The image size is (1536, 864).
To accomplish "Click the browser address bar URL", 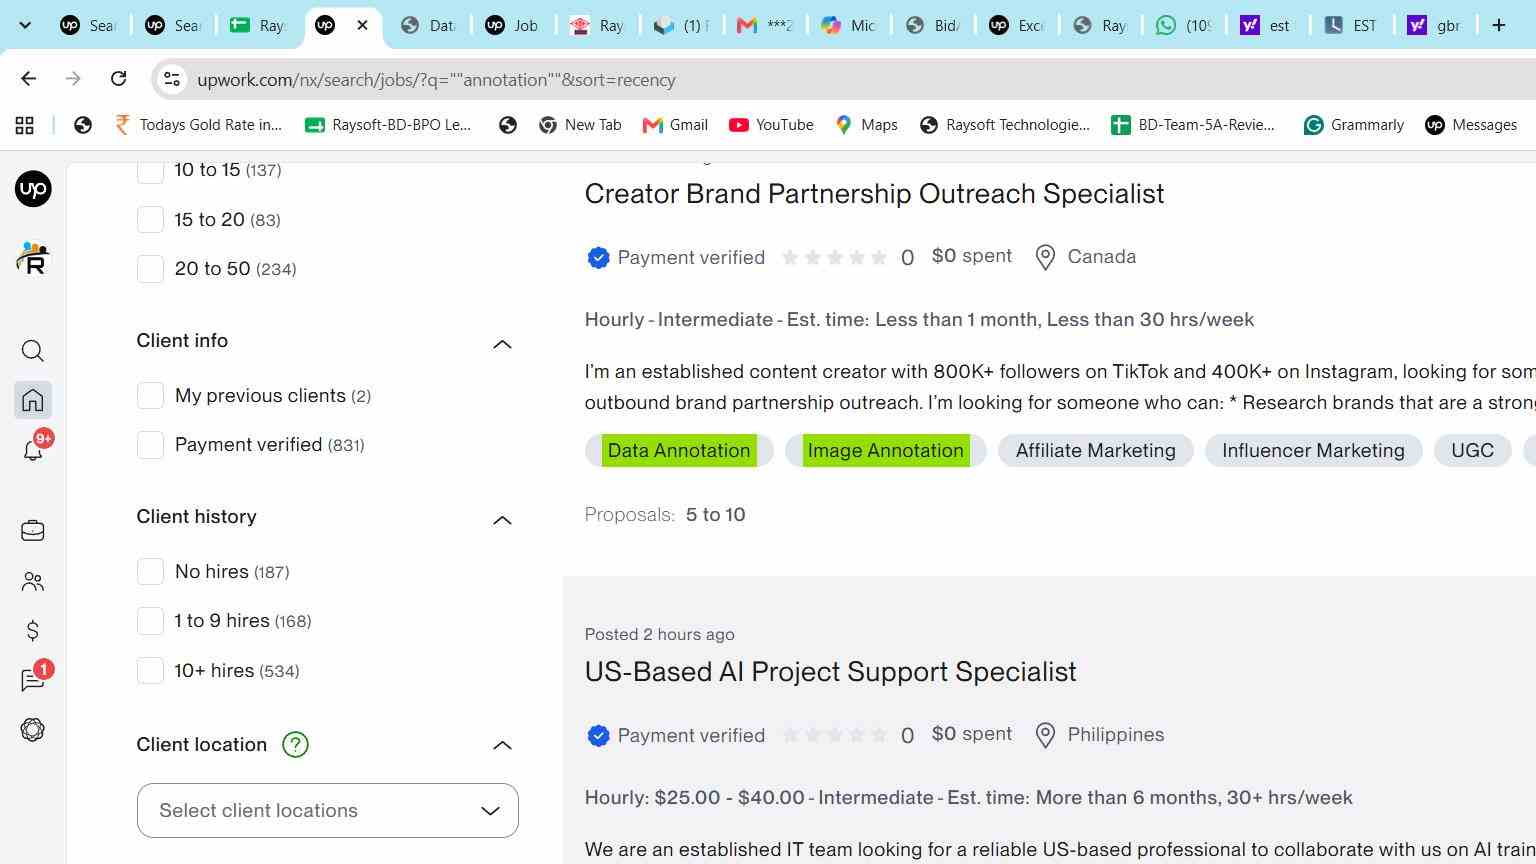I will 436,80.
